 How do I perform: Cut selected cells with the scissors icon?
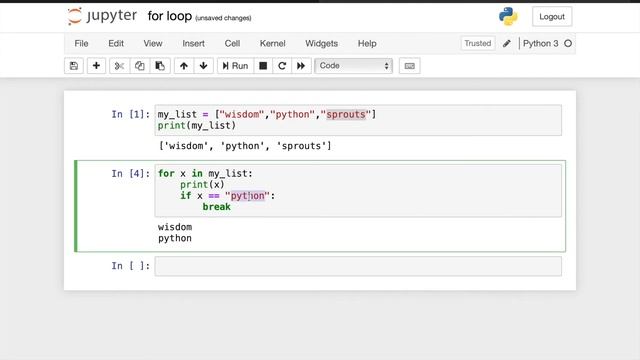119,66
